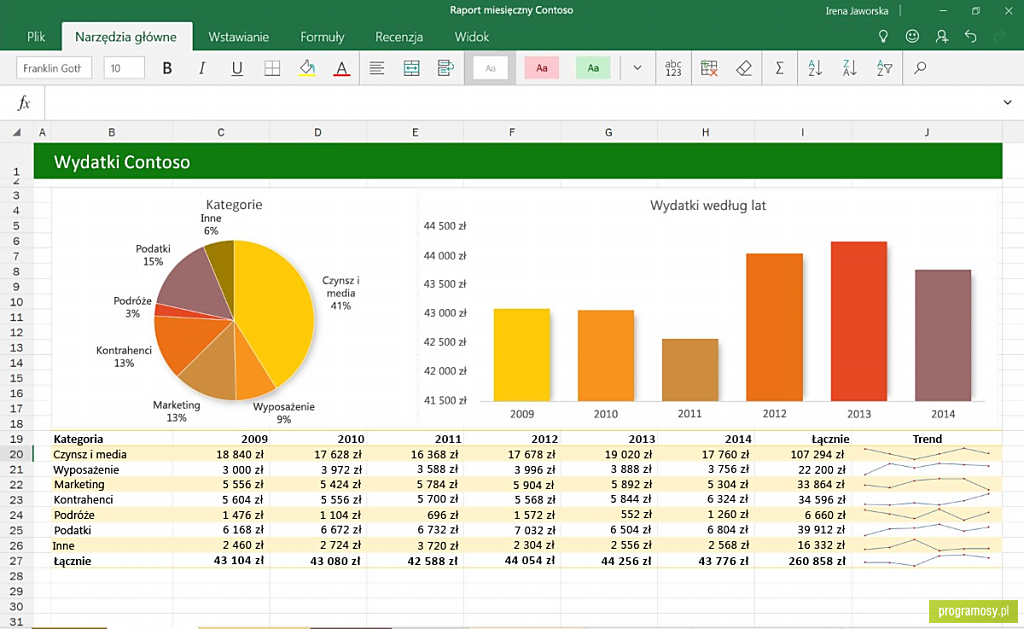
Task: Switch to Formuły tab
Action: click(322, 37)
